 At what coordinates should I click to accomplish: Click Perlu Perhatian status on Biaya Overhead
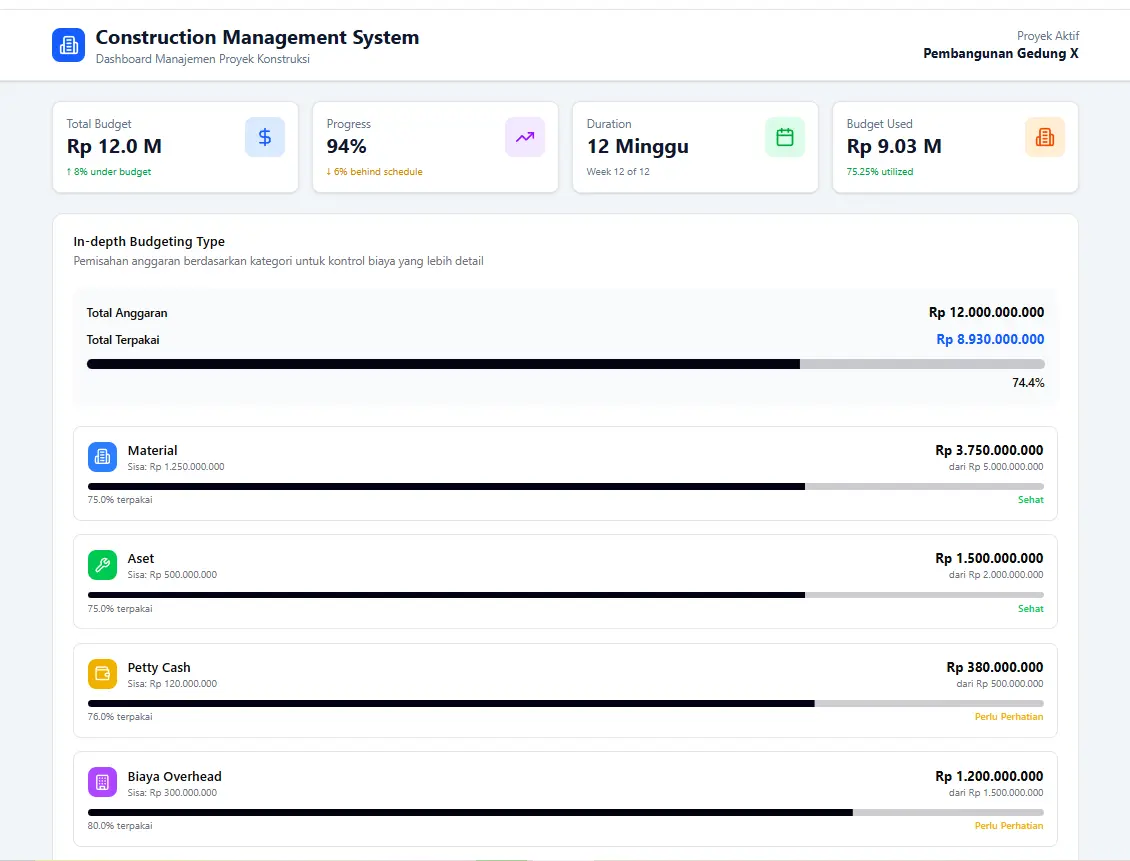pos(1009,825)
